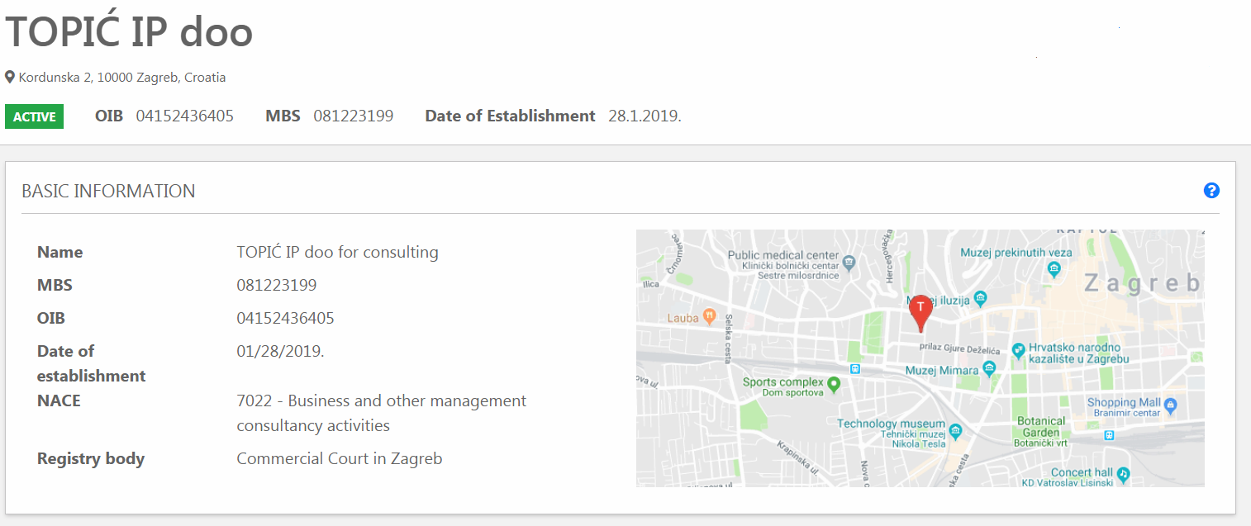
Task: Select the Lauba restaurant icon on map
Action: click(x=709, y=317)
